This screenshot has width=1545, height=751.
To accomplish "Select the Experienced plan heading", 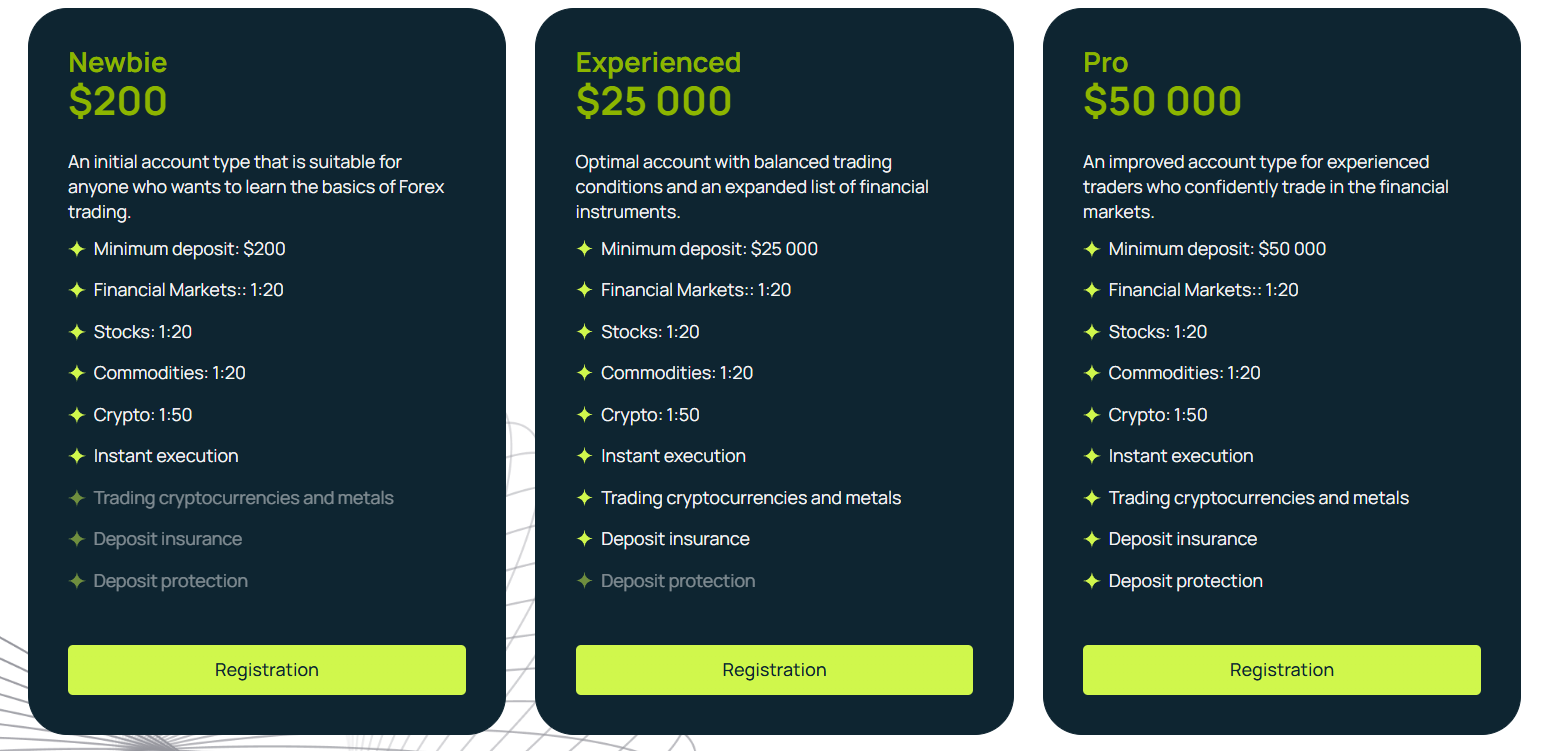I will coord(658,62).
